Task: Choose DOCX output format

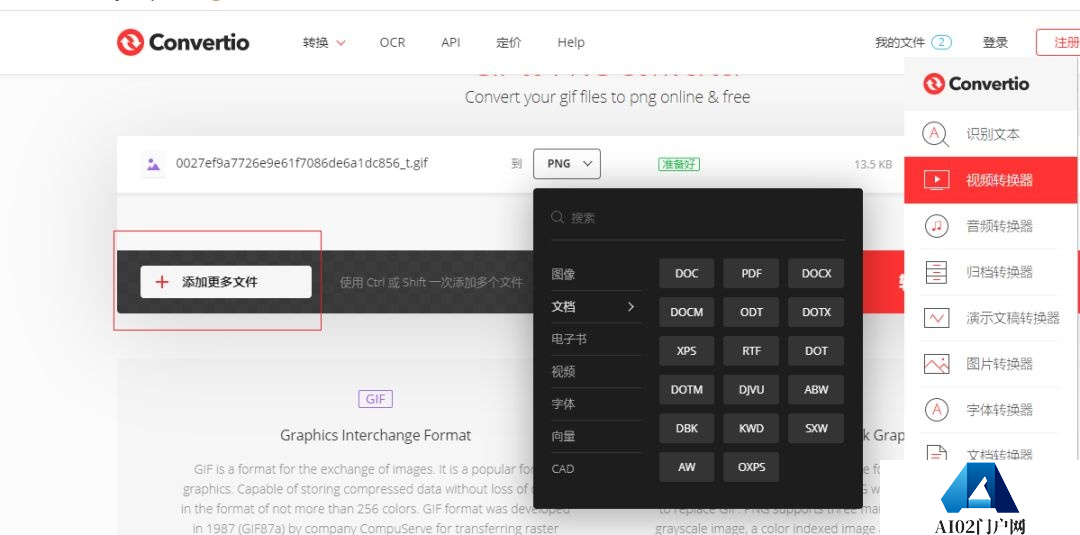Action: (816, 273)
